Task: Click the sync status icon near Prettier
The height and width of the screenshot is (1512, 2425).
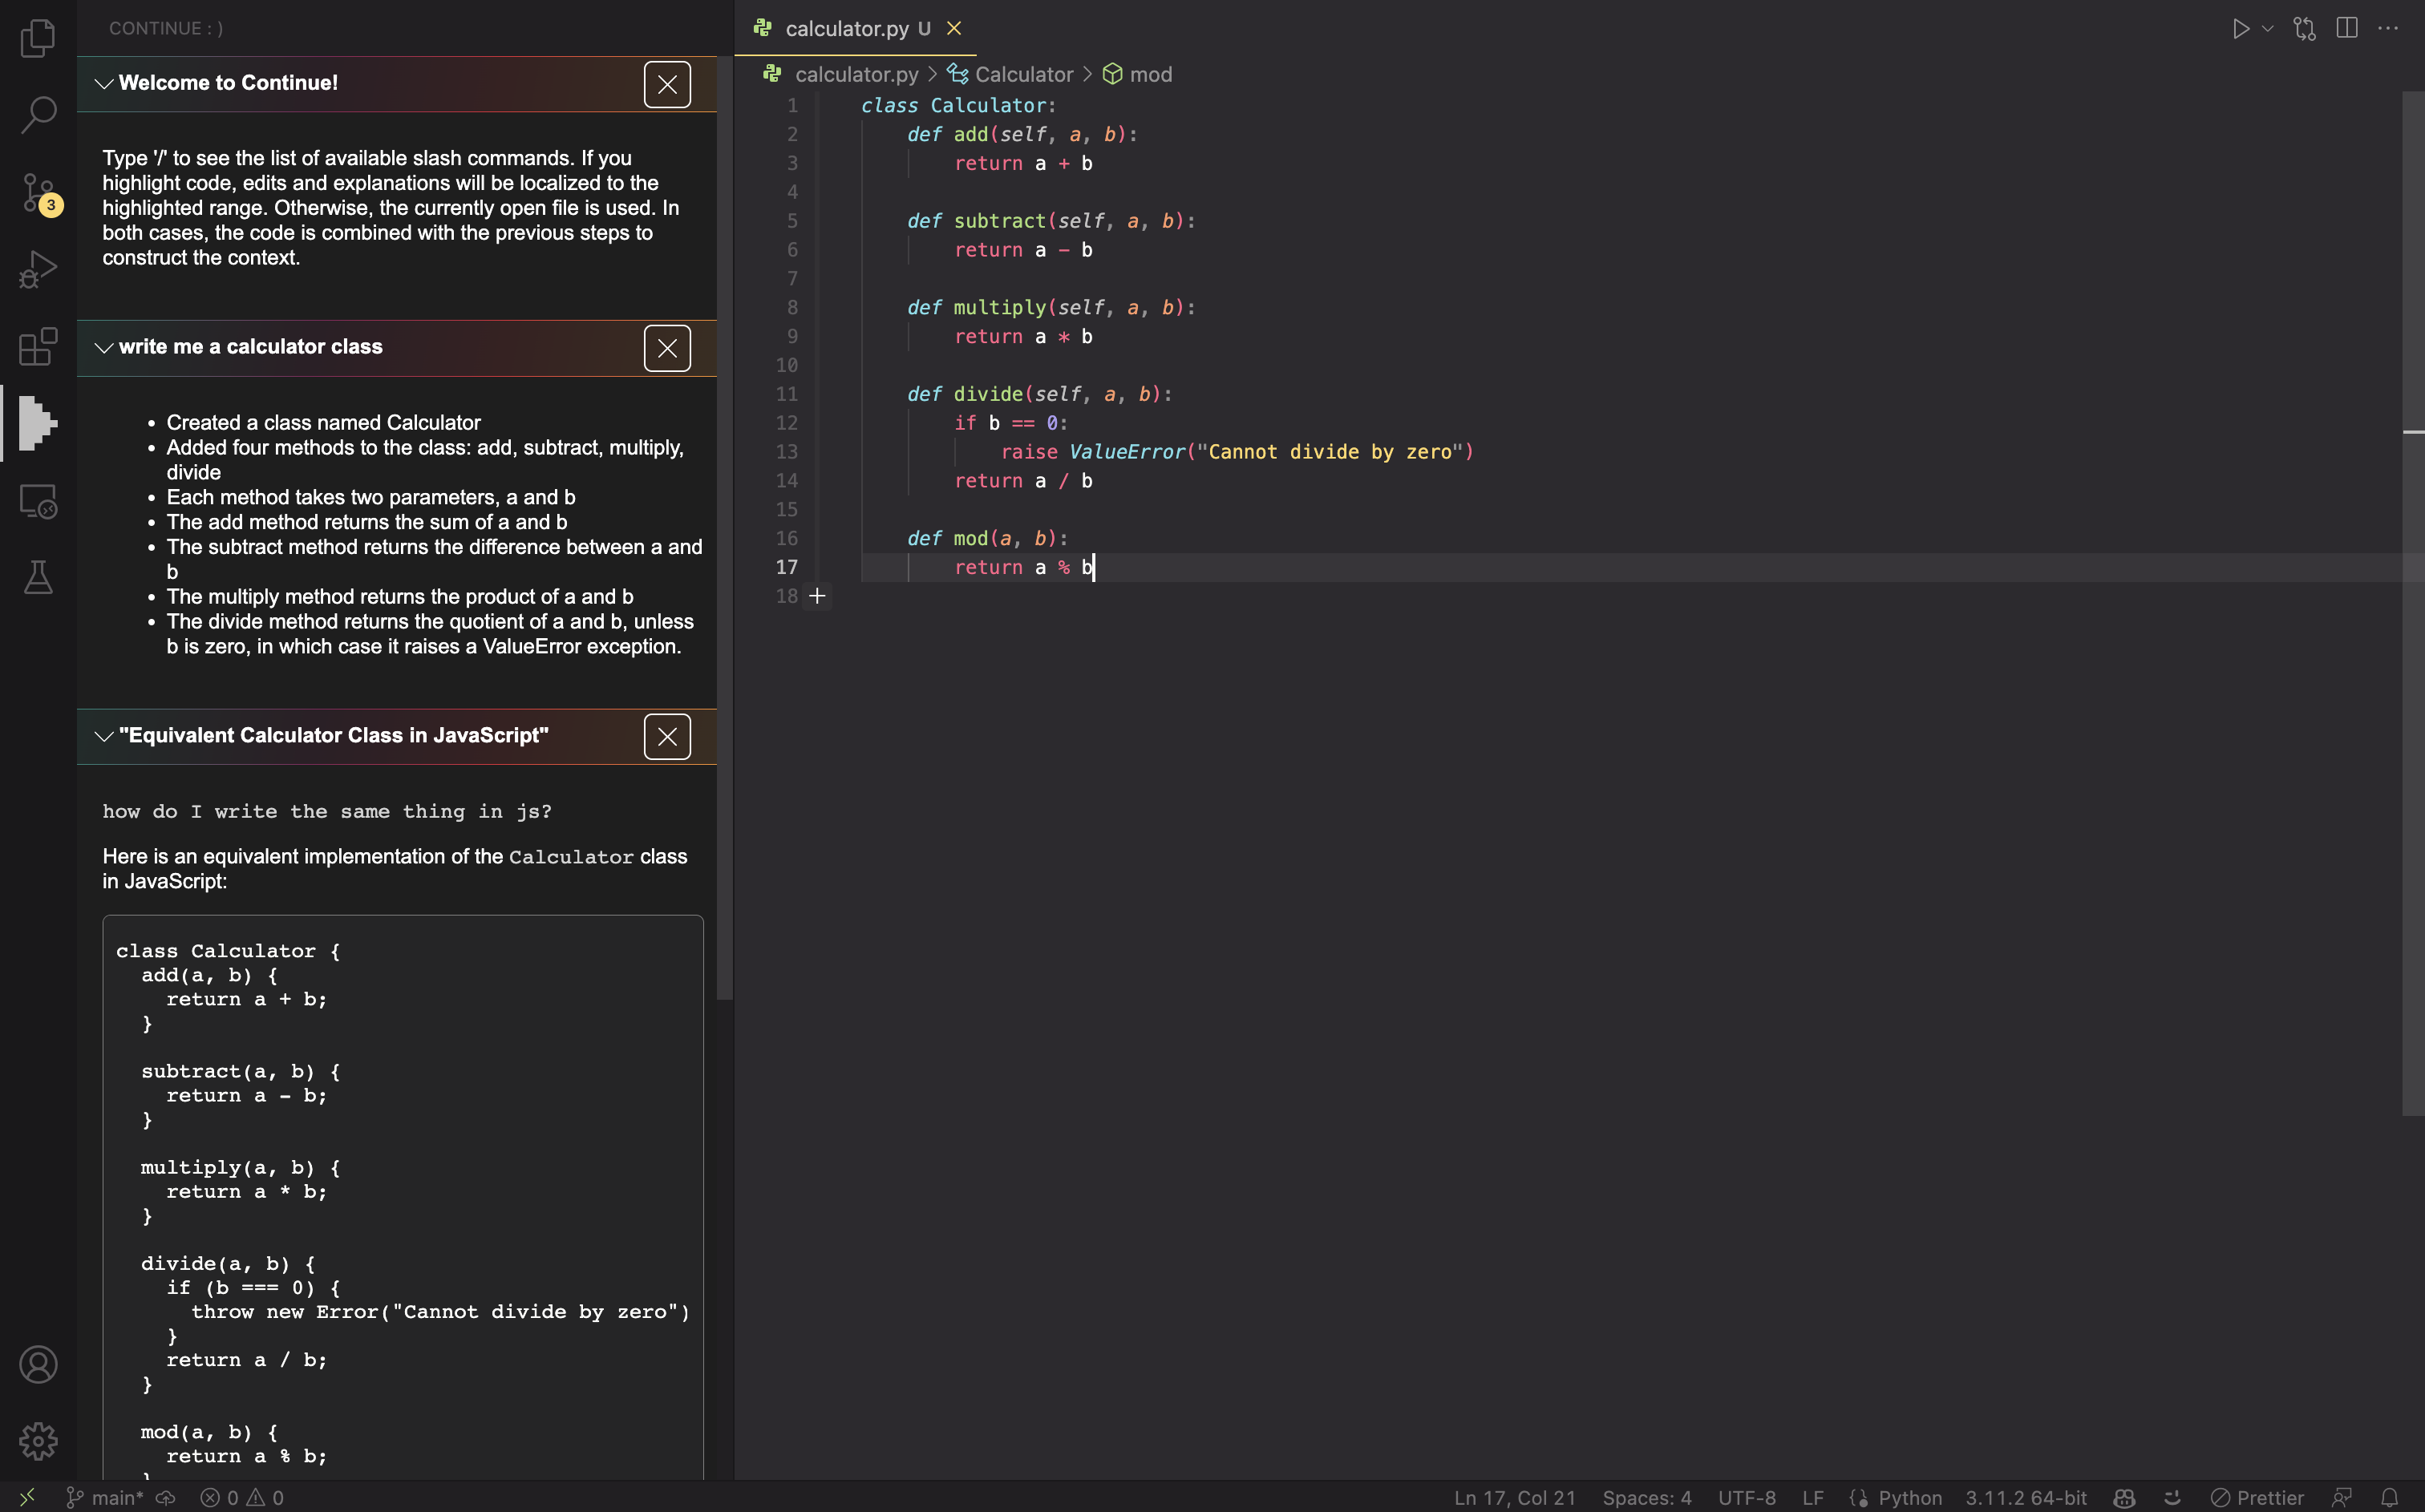Action: pos(2172,1497)
